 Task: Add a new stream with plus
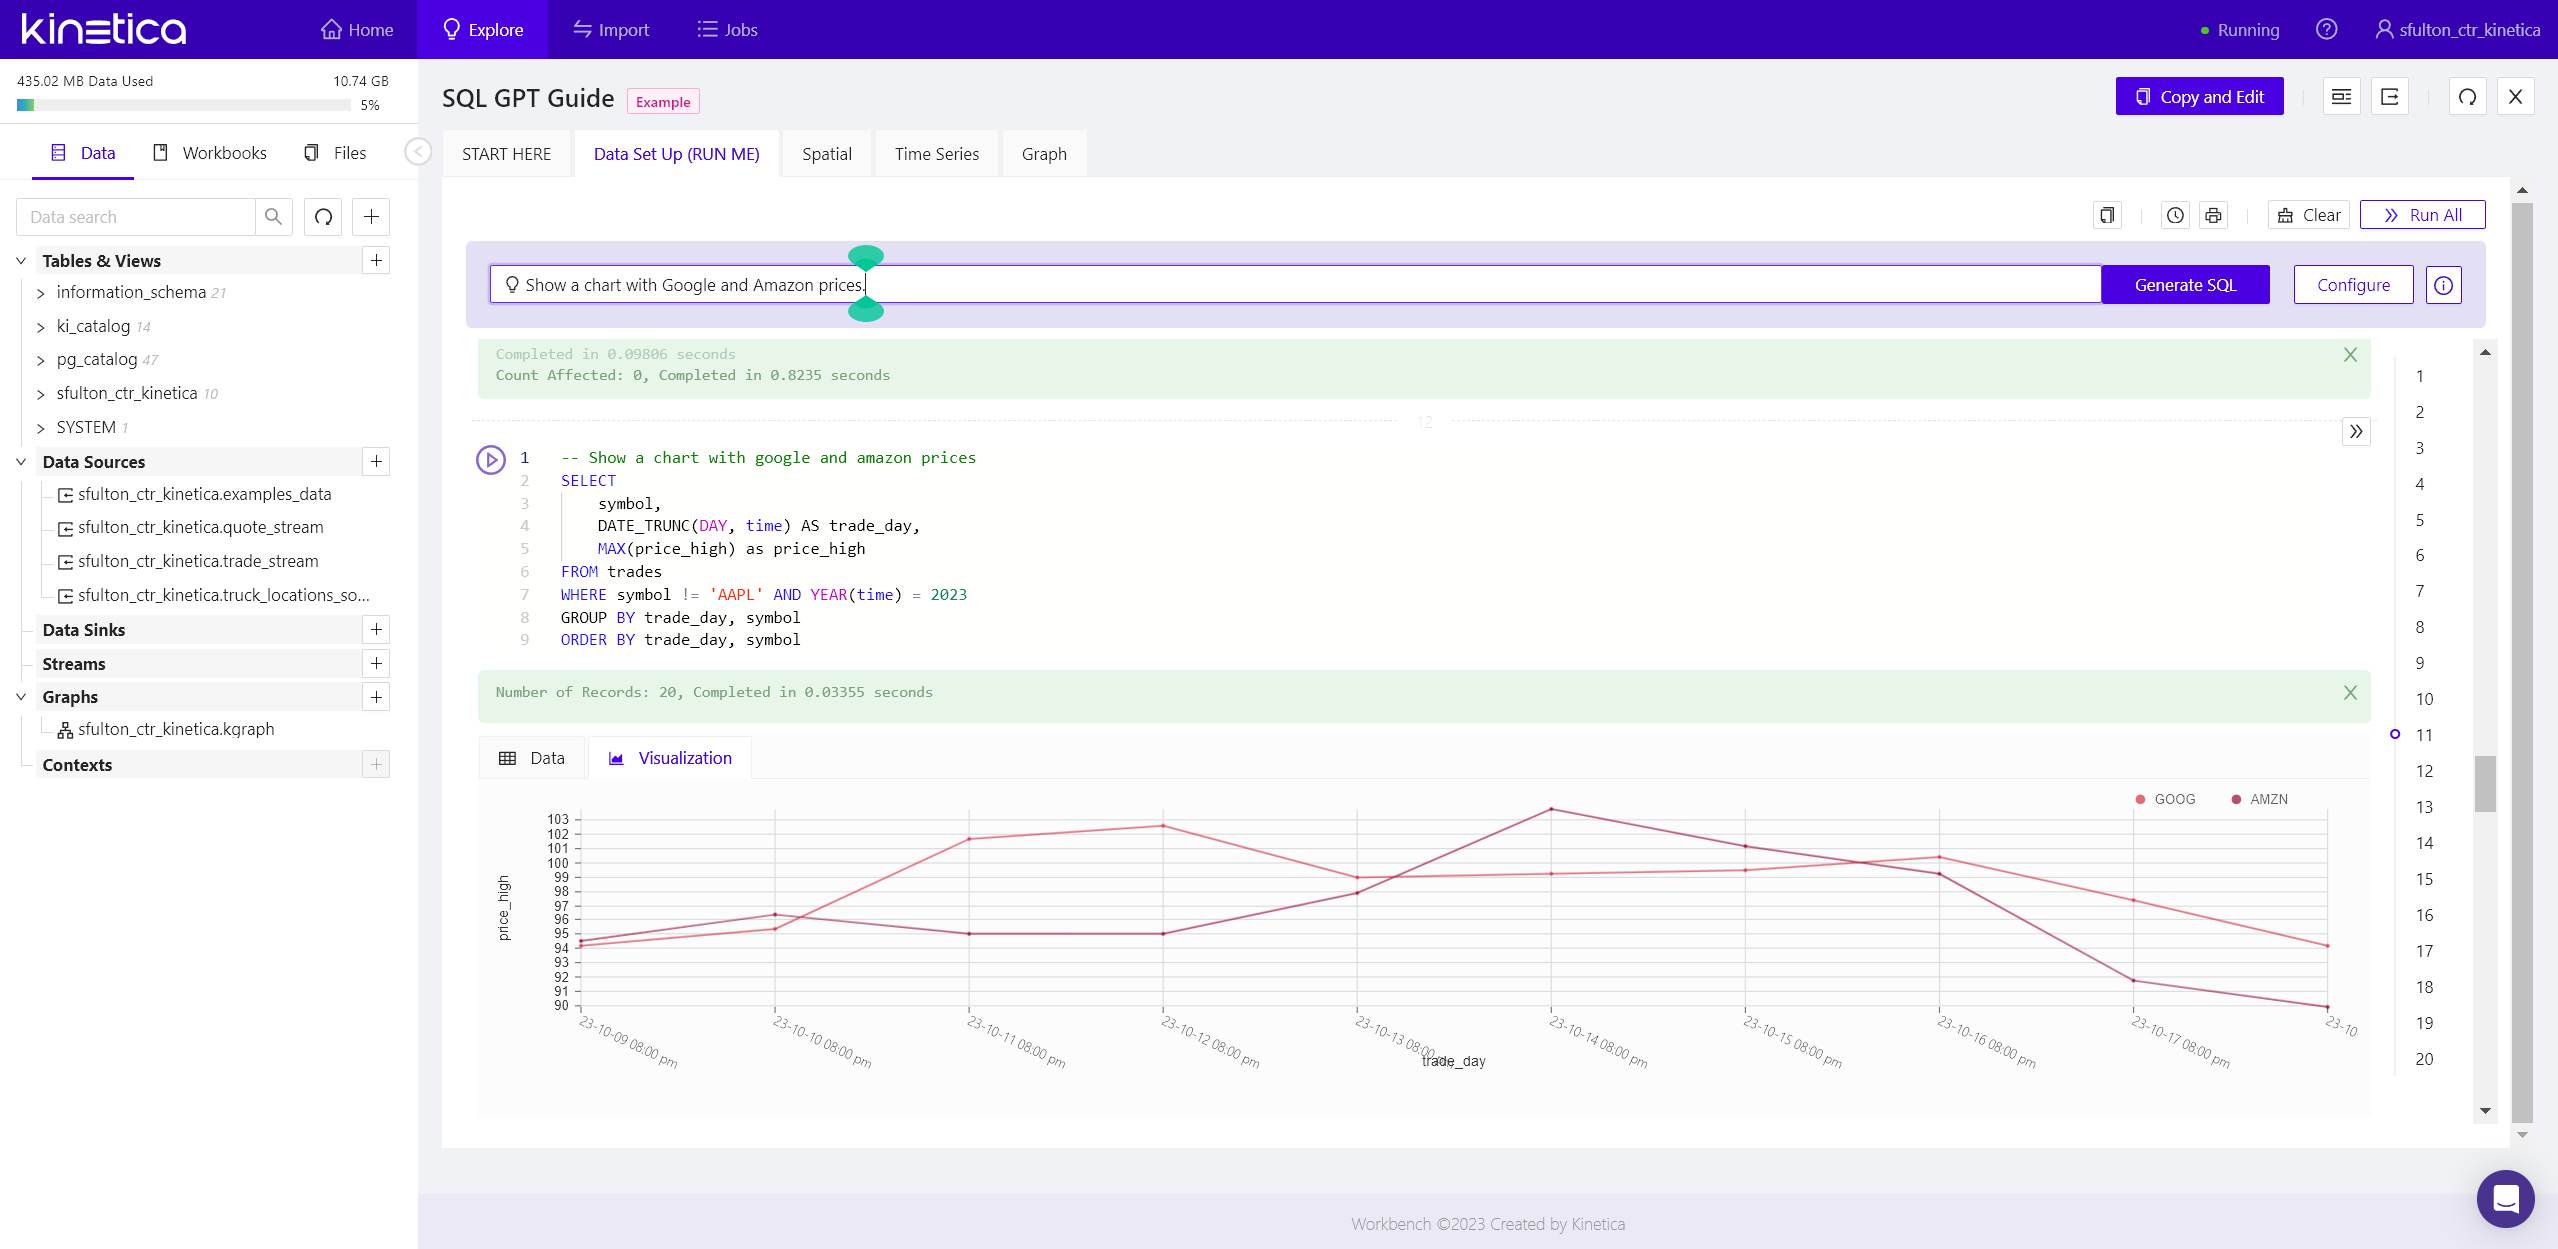(x=376, y=664)
